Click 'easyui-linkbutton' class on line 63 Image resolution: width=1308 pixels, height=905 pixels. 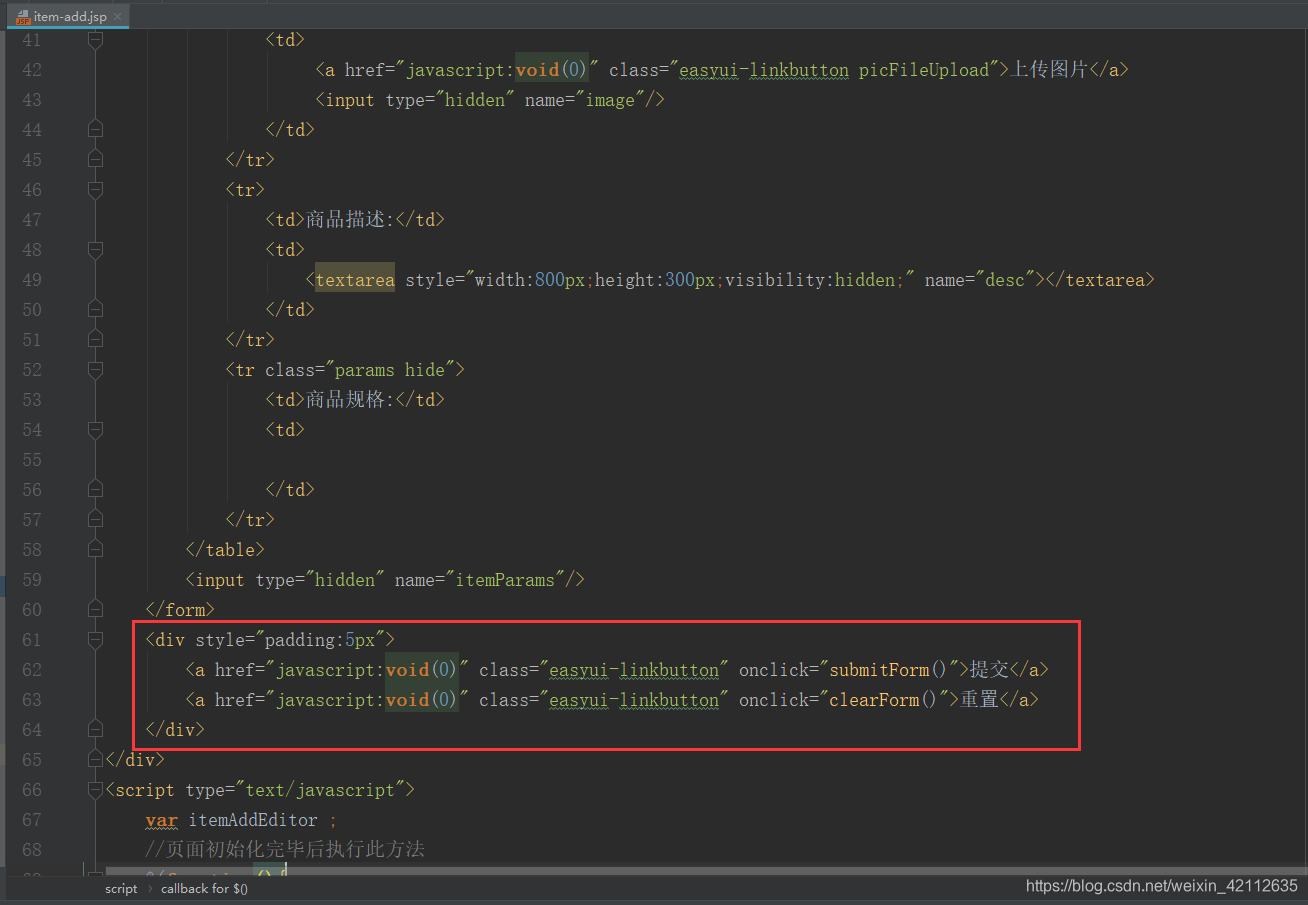tap(634, 700)
